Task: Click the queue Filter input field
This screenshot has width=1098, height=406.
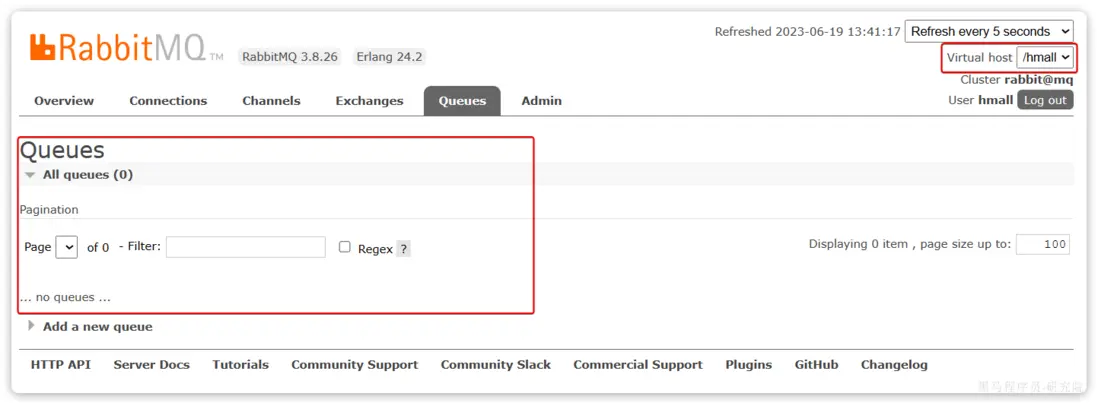Action: 246,247
